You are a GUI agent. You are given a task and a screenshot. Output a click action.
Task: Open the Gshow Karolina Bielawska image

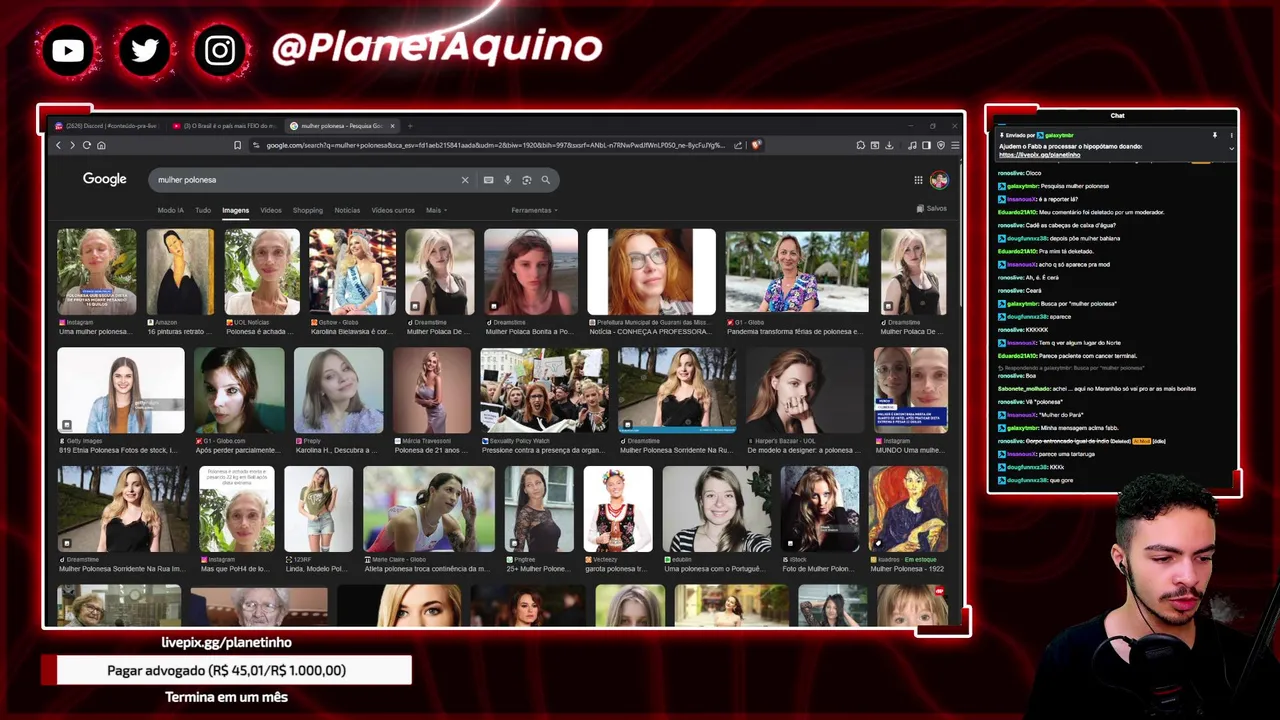(352, 272)
